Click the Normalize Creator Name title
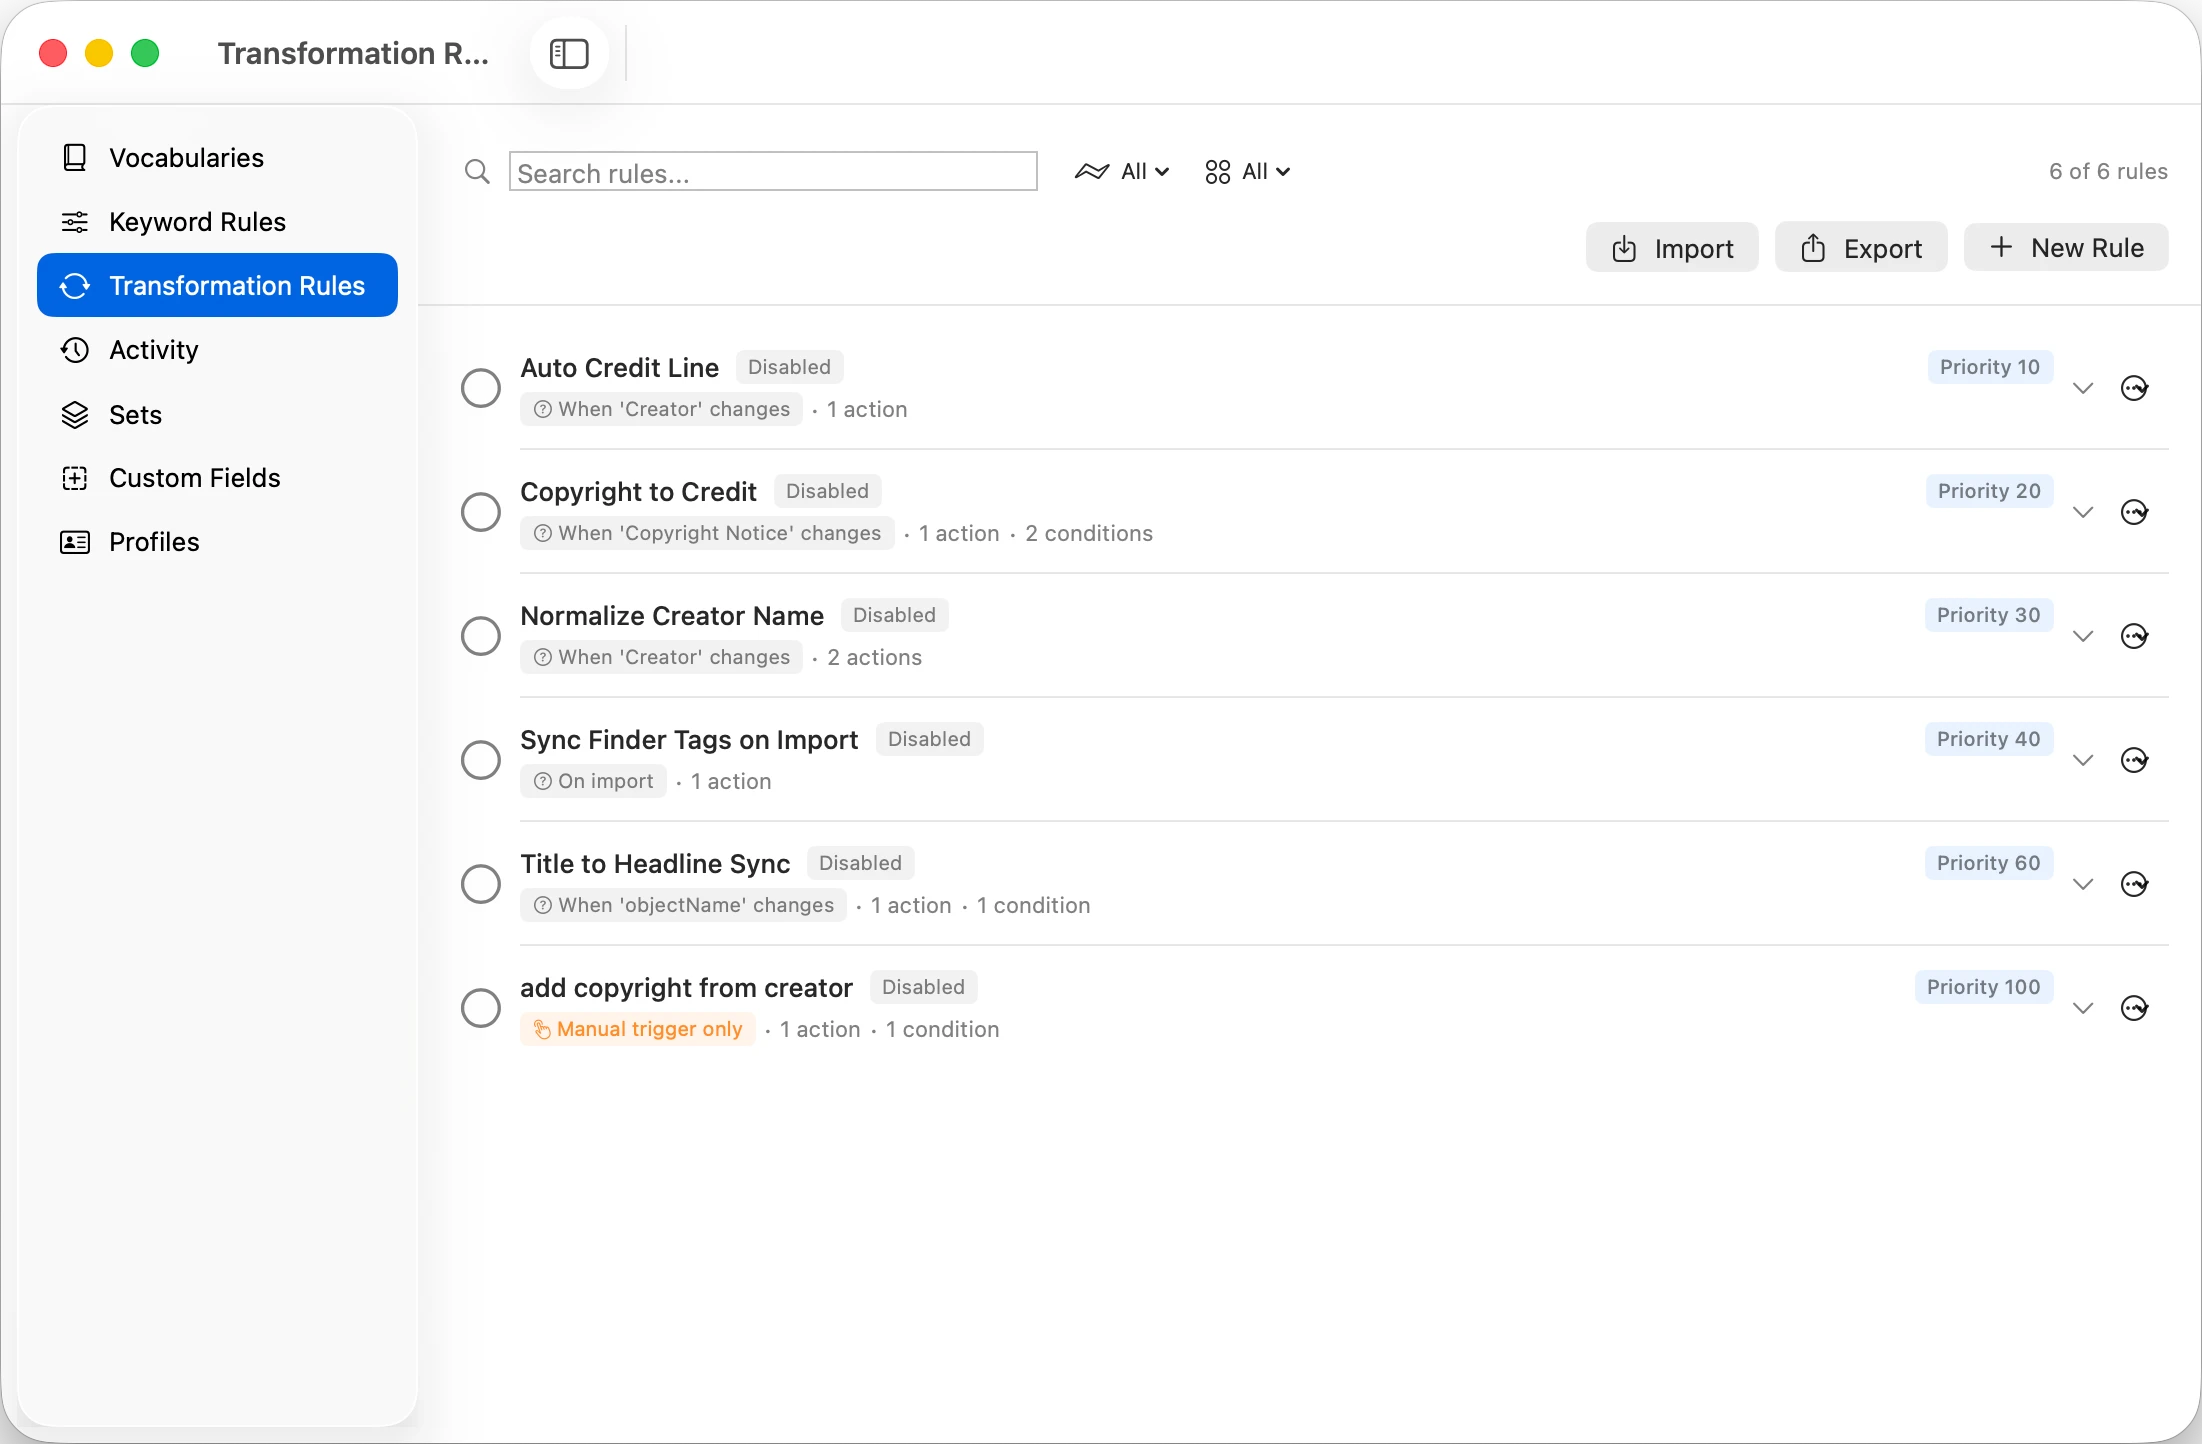 click(672, 616)
